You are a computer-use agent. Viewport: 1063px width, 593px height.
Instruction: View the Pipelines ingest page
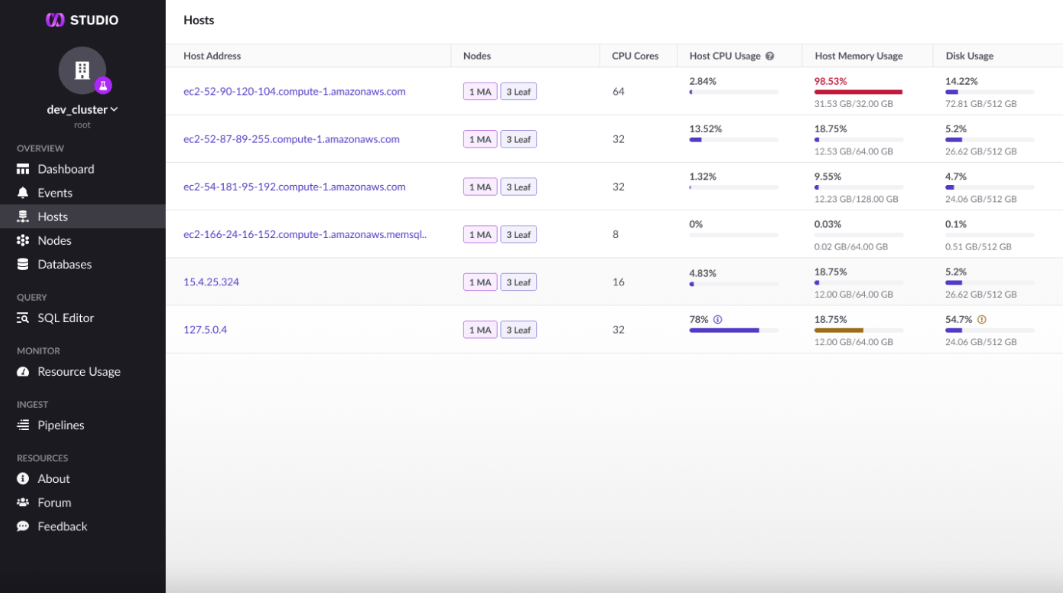tap(62, 425)
